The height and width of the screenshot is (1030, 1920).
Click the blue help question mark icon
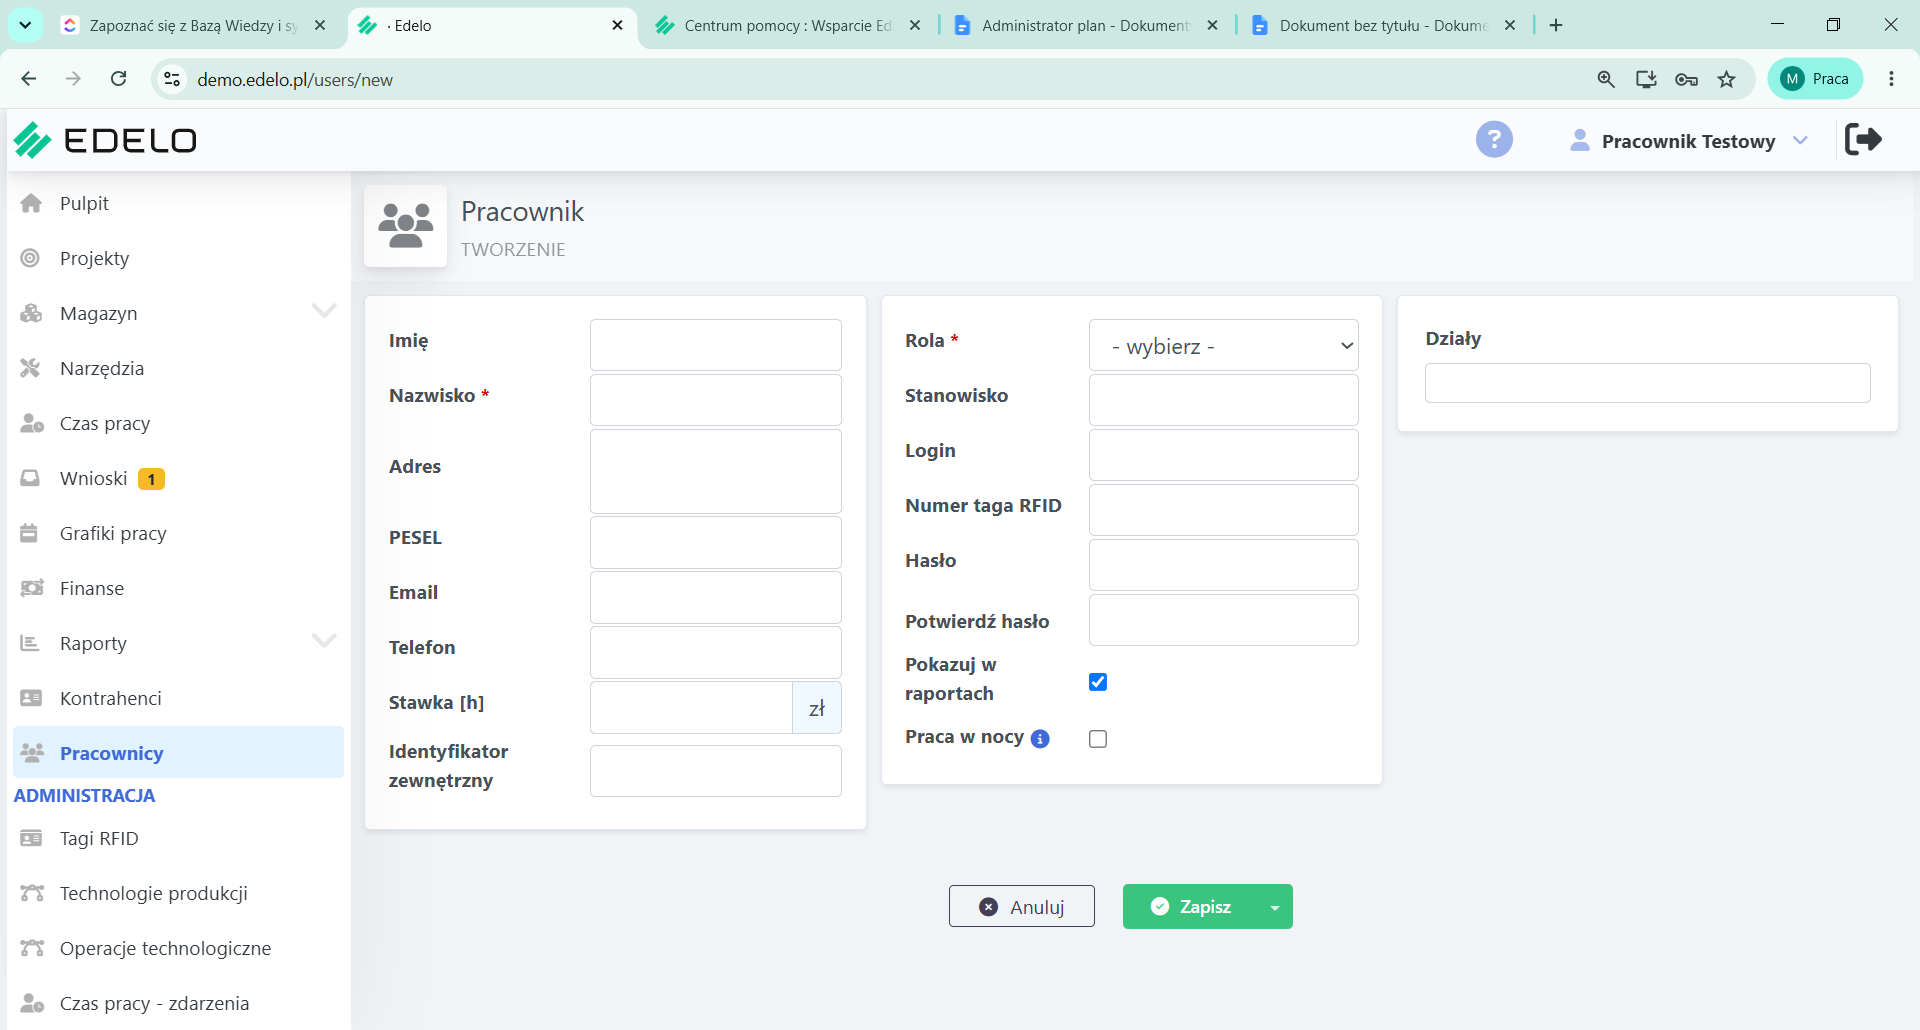(x=1494, y=140)
